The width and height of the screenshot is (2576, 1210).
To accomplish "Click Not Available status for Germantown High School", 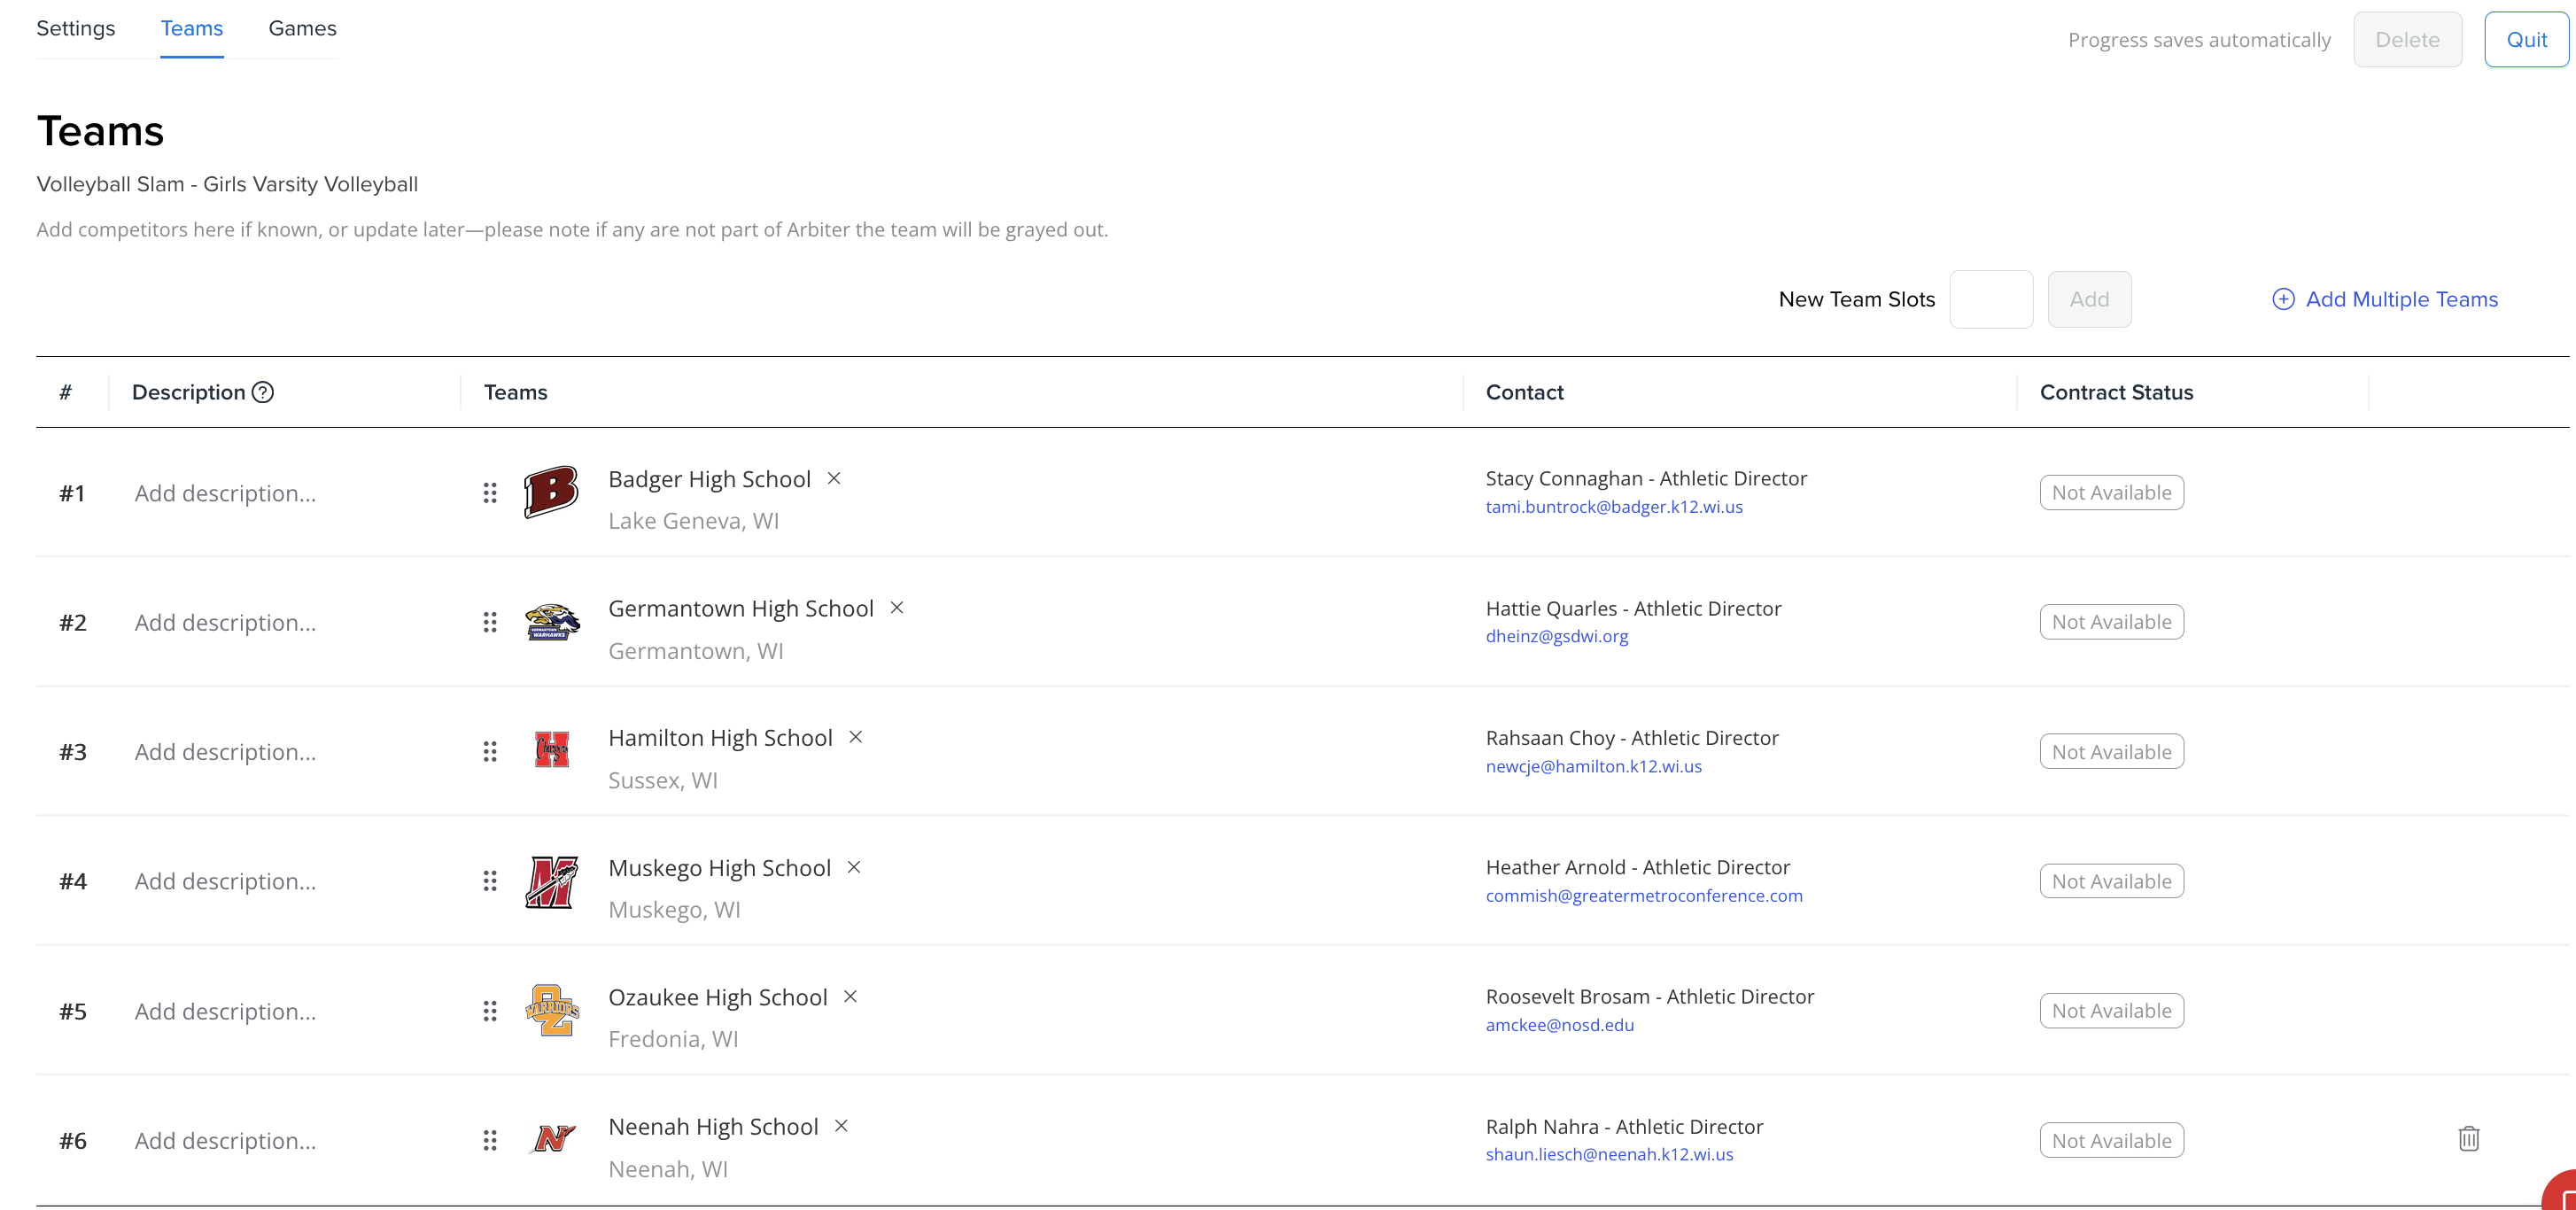I will (x=2112, y=622).
